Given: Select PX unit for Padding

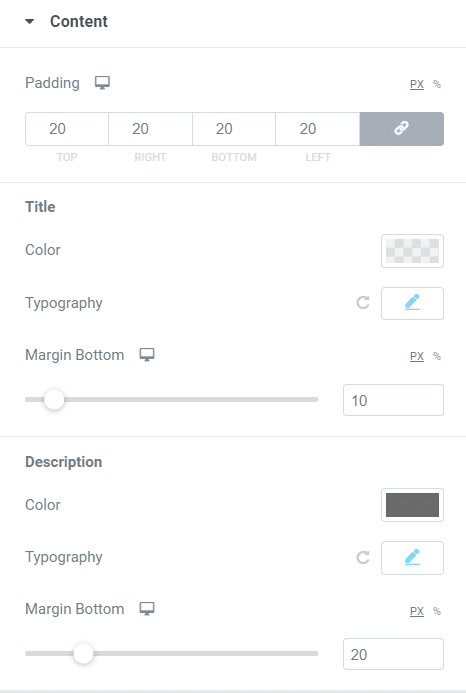Looking at the screenshot, I should point(416,84).
